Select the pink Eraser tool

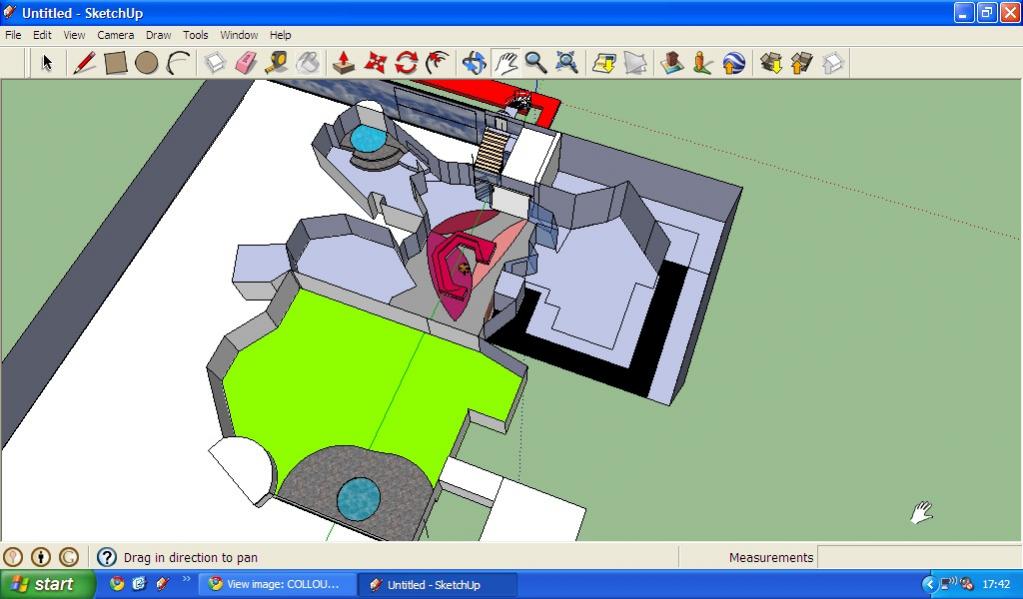pyautogui.click(x=246, y=63)
